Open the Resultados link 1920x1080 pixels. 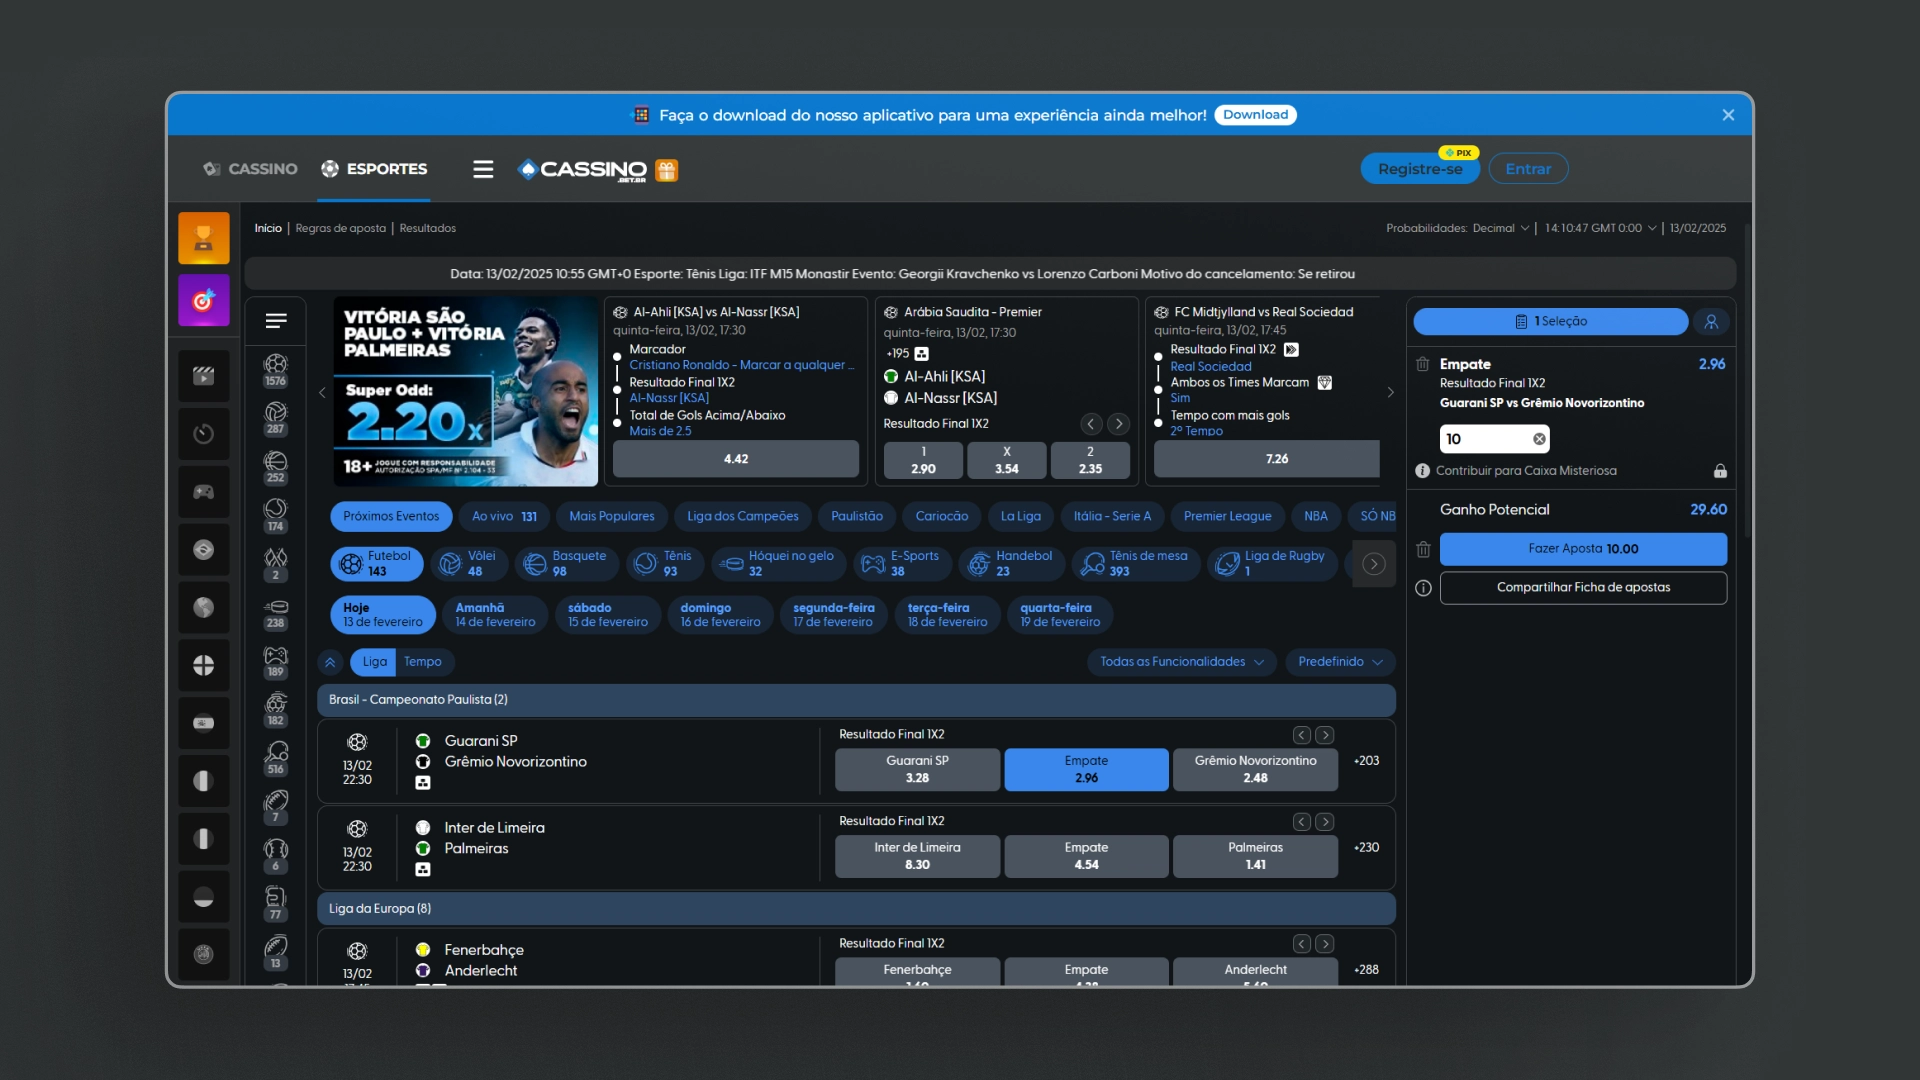click(427, 228)
